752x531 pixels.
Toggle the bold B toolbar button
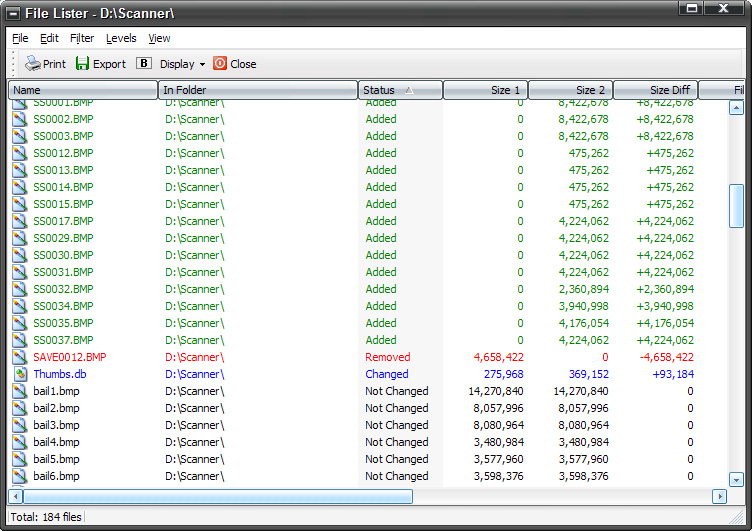coord(144,64)
